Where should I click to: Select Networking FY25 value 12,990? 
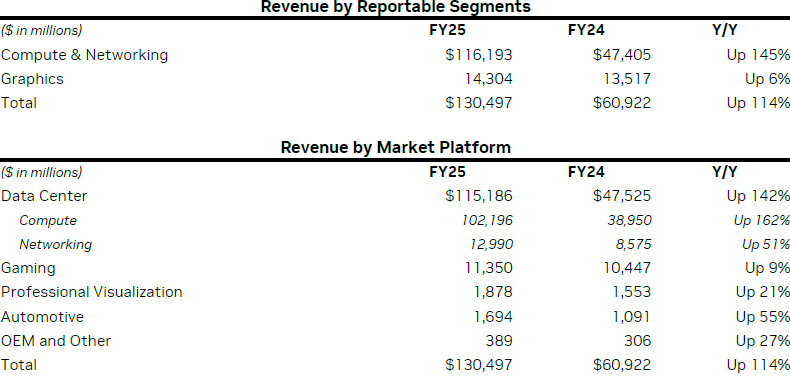coord(490,244)
